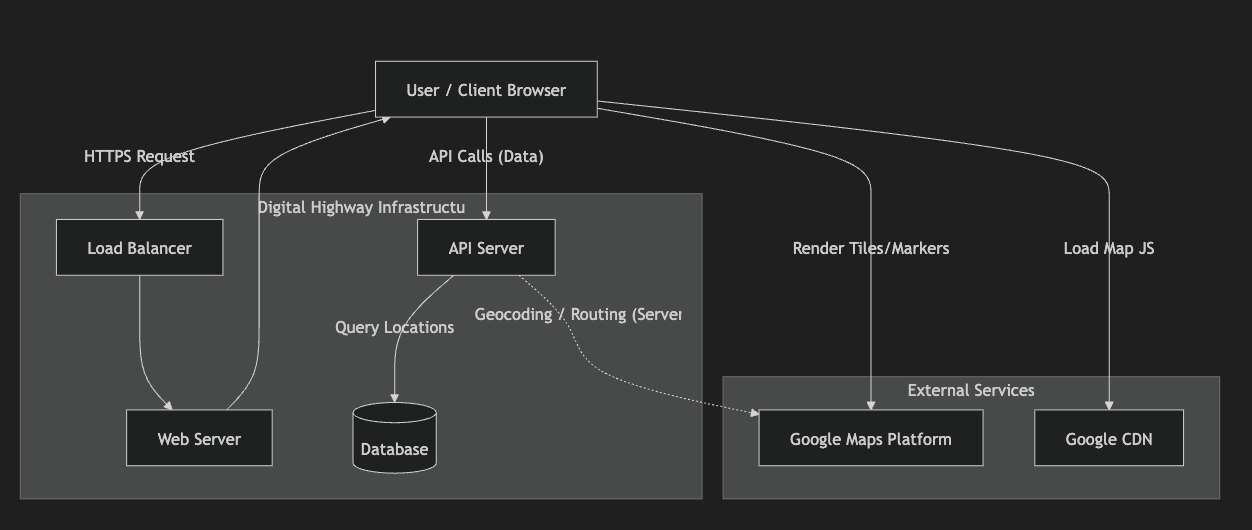1252x530 pixels.
Task: Select the API Calls (Data) label
Action: [x=486, y=157]
